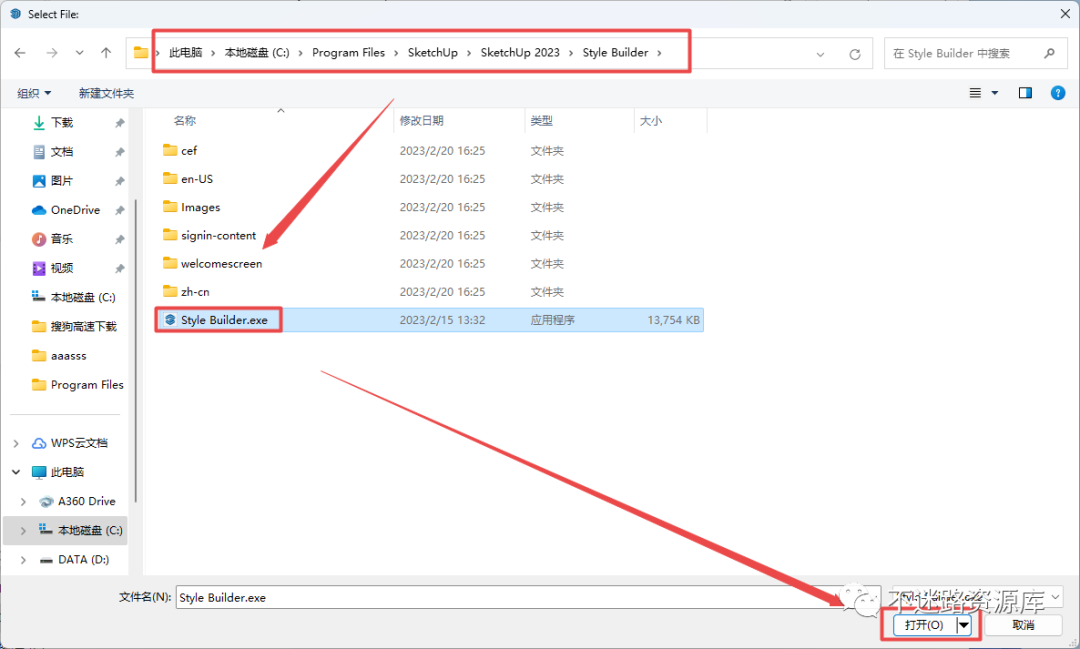Select 本地磁盘 (C:) in the address path
Screen dimensions: 1080x649
coord(257,52)
